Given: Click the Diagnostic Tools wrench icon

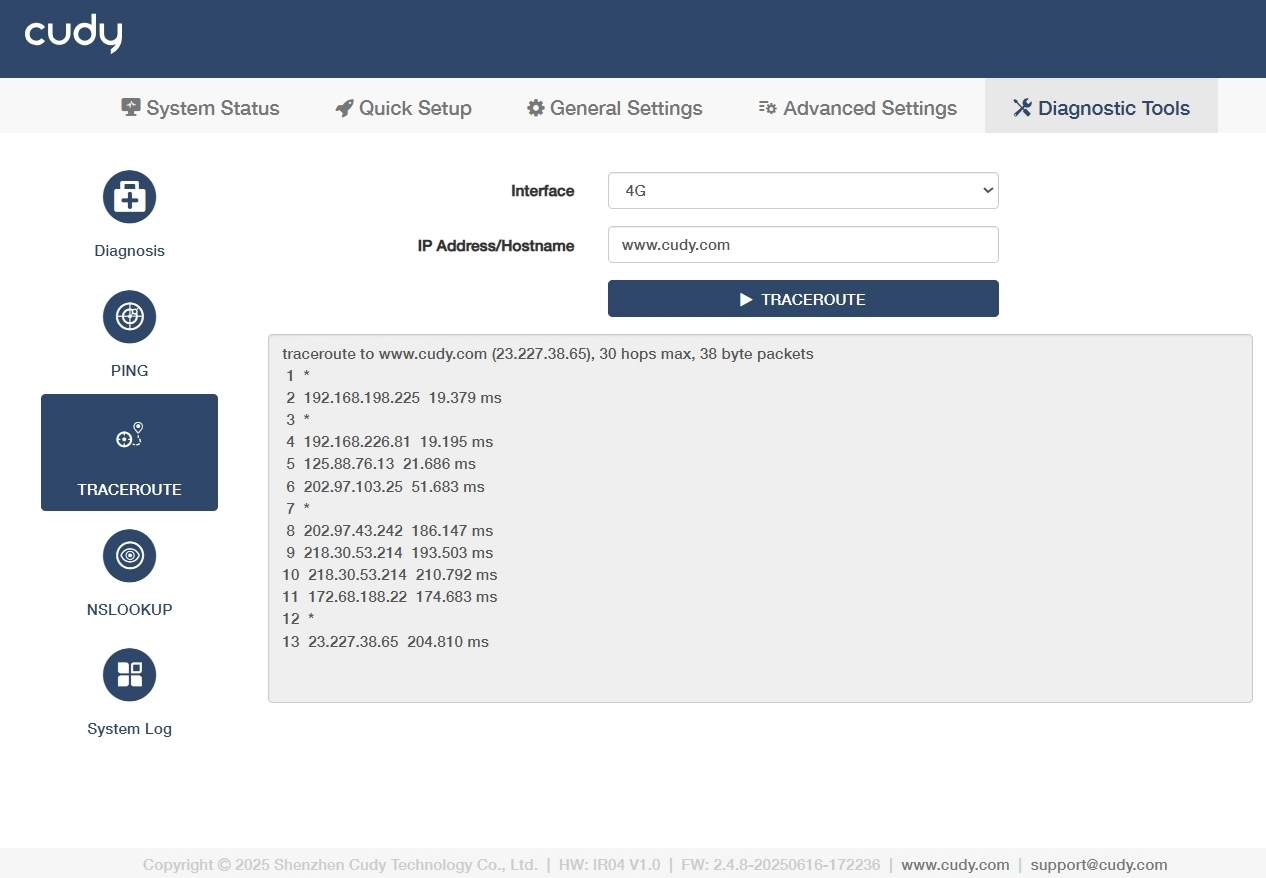Looking at the screenshot, I should pyautogui.click(x=1022, y=108).
